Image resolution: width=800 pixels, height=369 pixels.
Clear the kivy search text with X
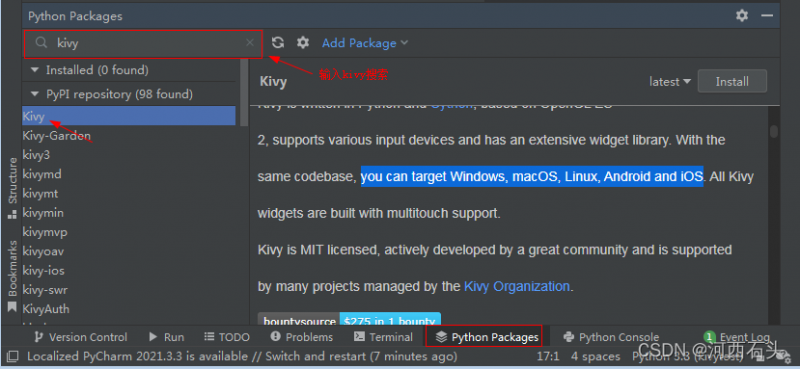pos(249,43)
